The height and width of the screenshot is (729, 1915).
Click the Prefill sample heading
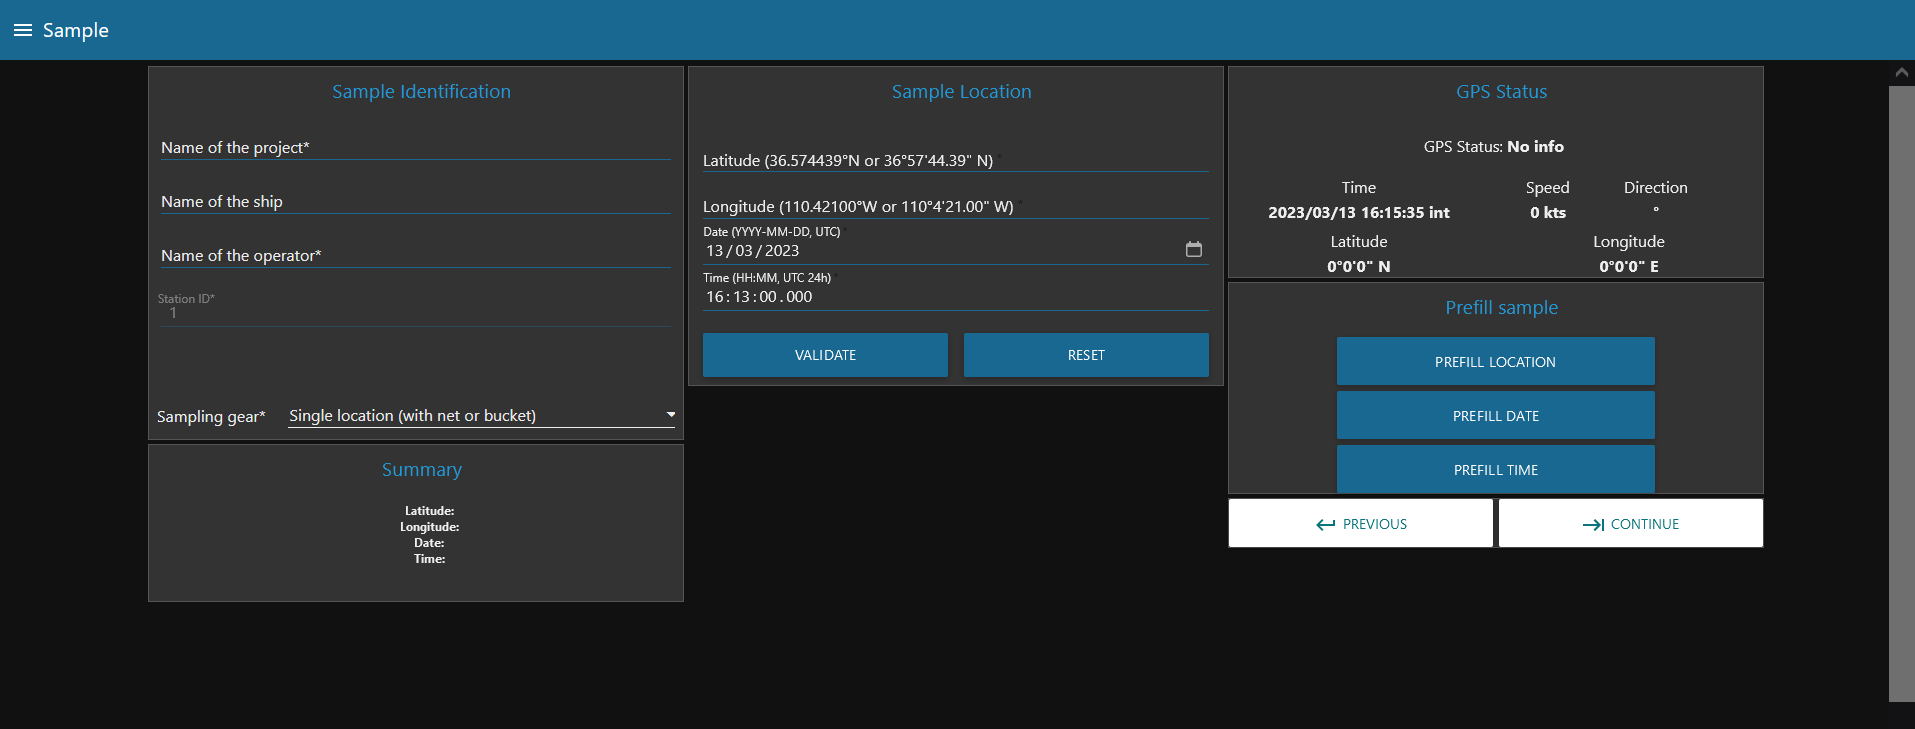[1501, 307]
